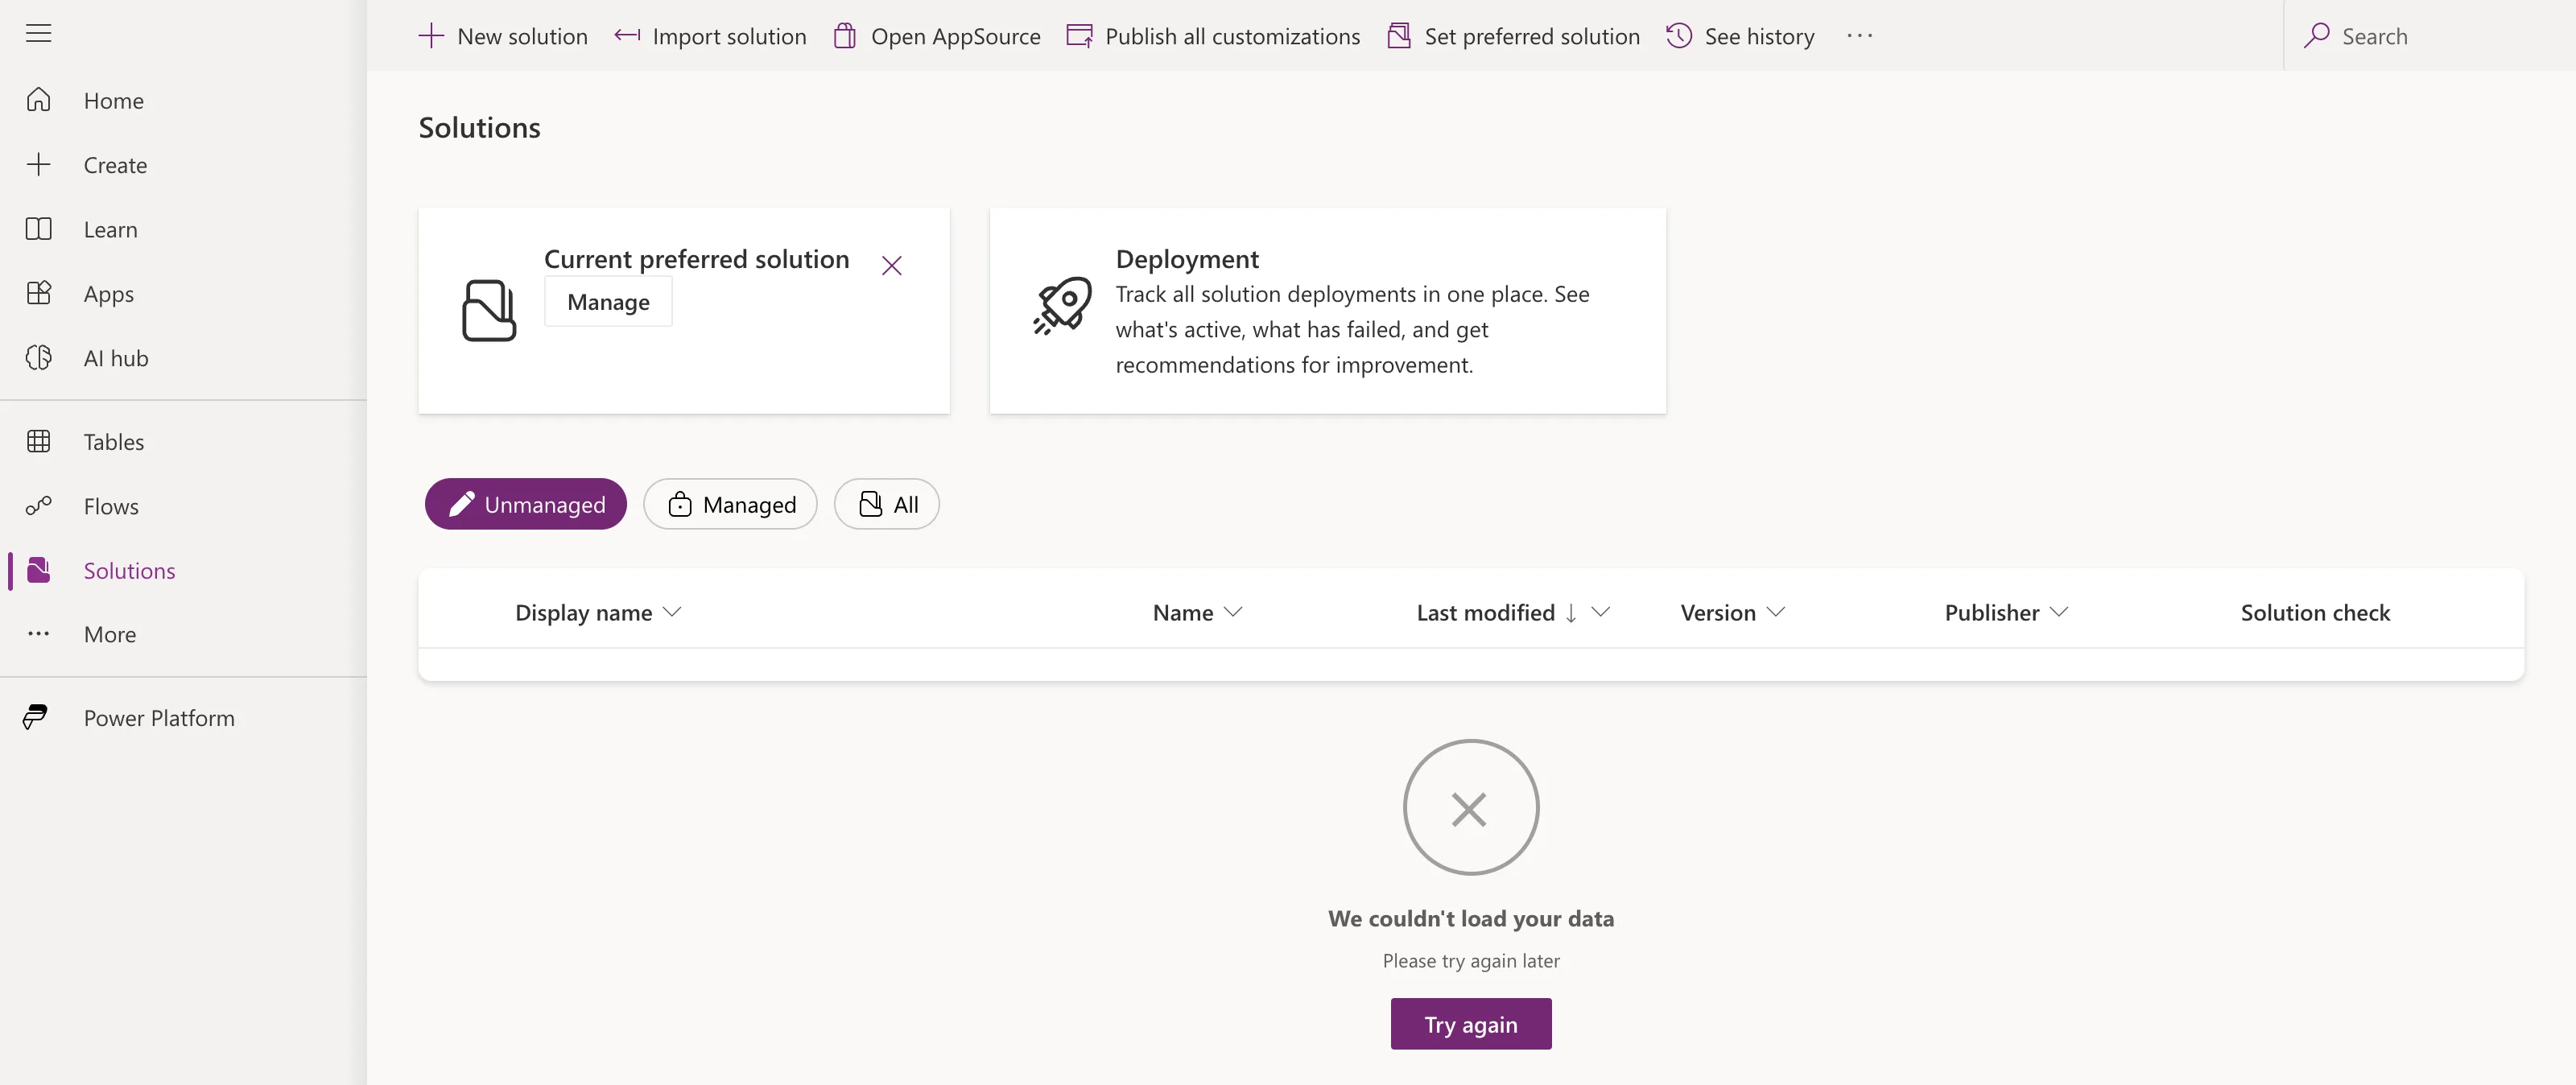2576x1085 pixels.
Task: Click the preferred solution puzzle icon
Action: tap(489, 311)
